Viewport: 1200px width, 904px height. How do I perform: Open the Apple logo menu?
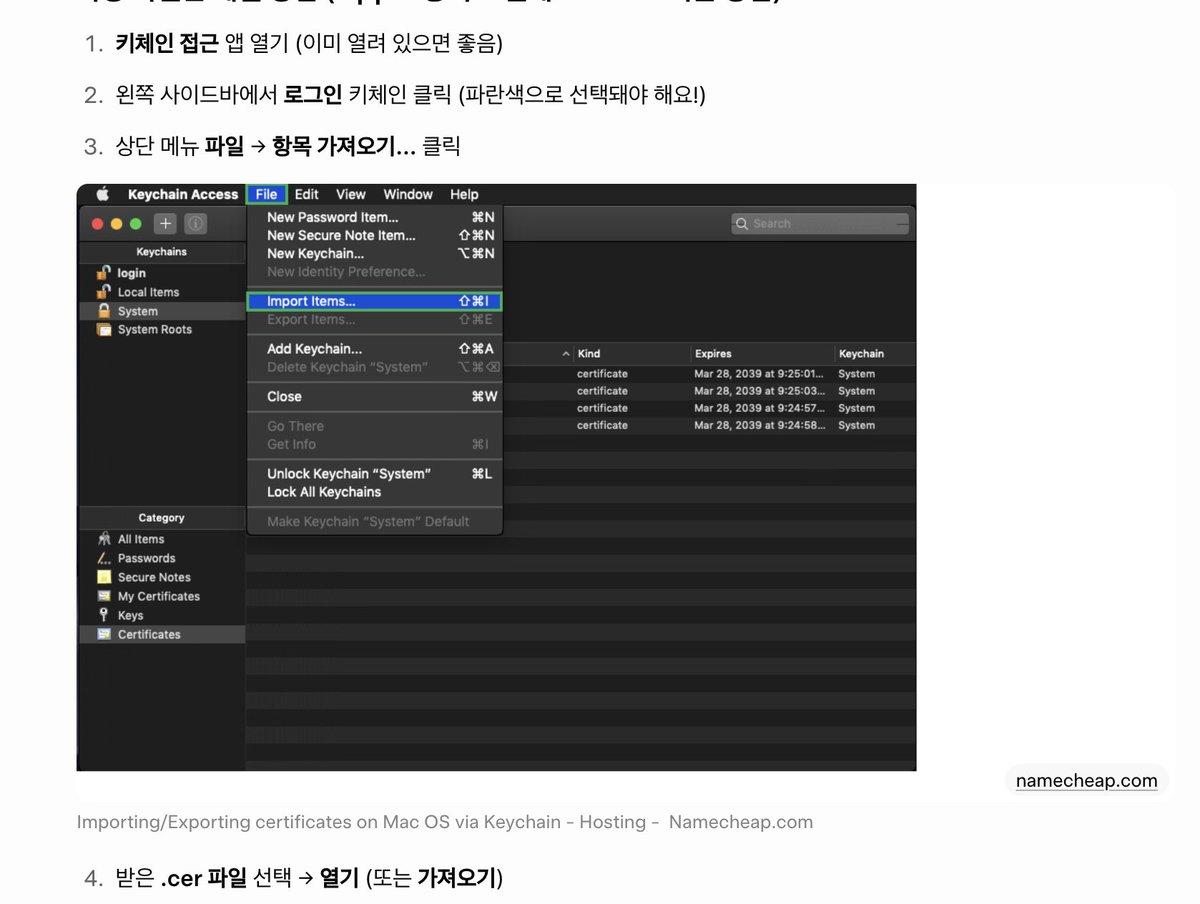coord(102,194)
